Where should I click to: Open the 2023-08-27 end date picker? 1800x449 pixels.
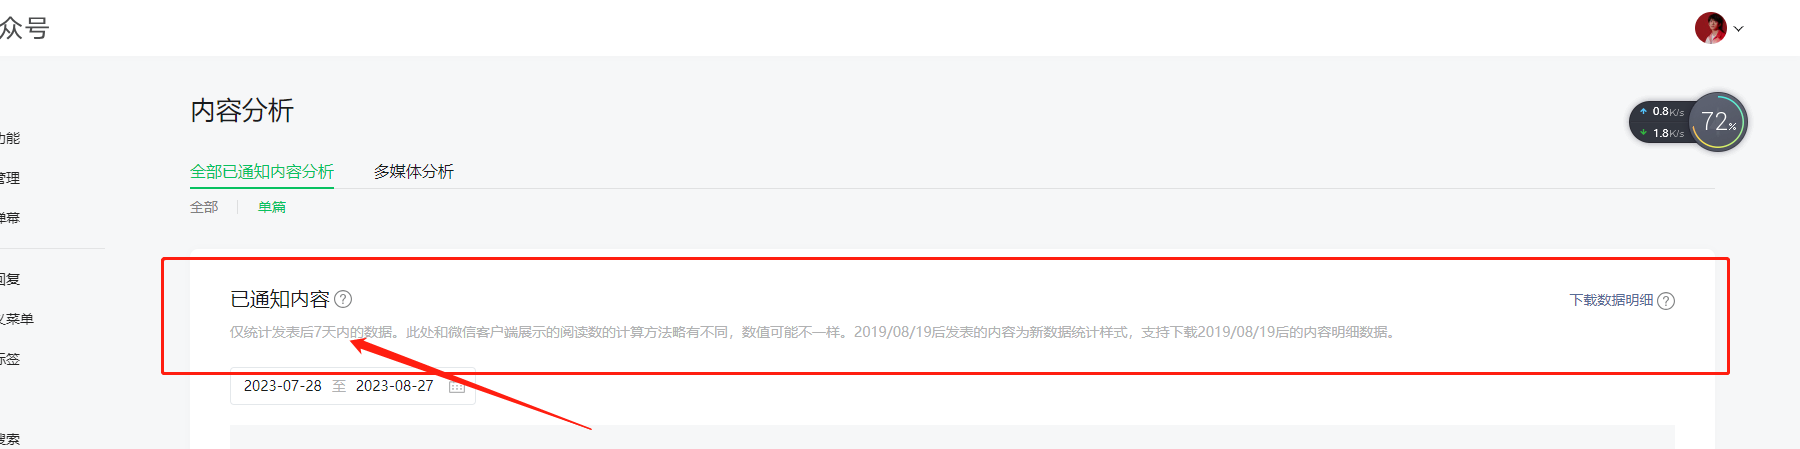point(395,386)
